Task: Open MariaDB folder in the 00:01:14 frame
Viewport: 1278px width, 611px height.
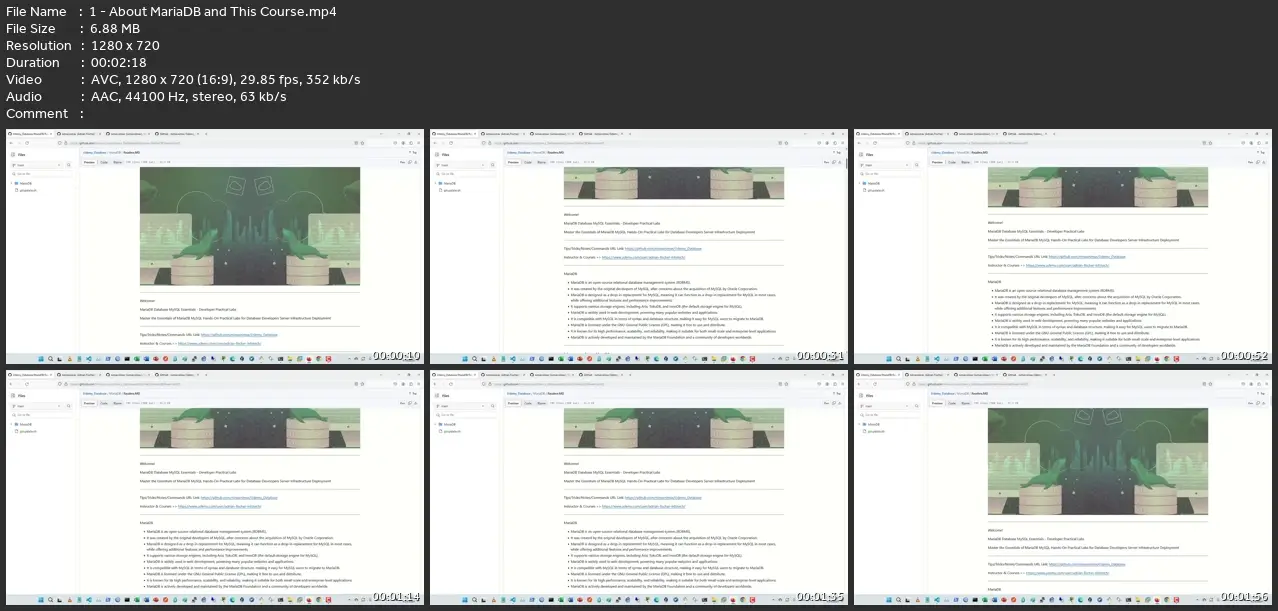Action: (x=25, y=424)
